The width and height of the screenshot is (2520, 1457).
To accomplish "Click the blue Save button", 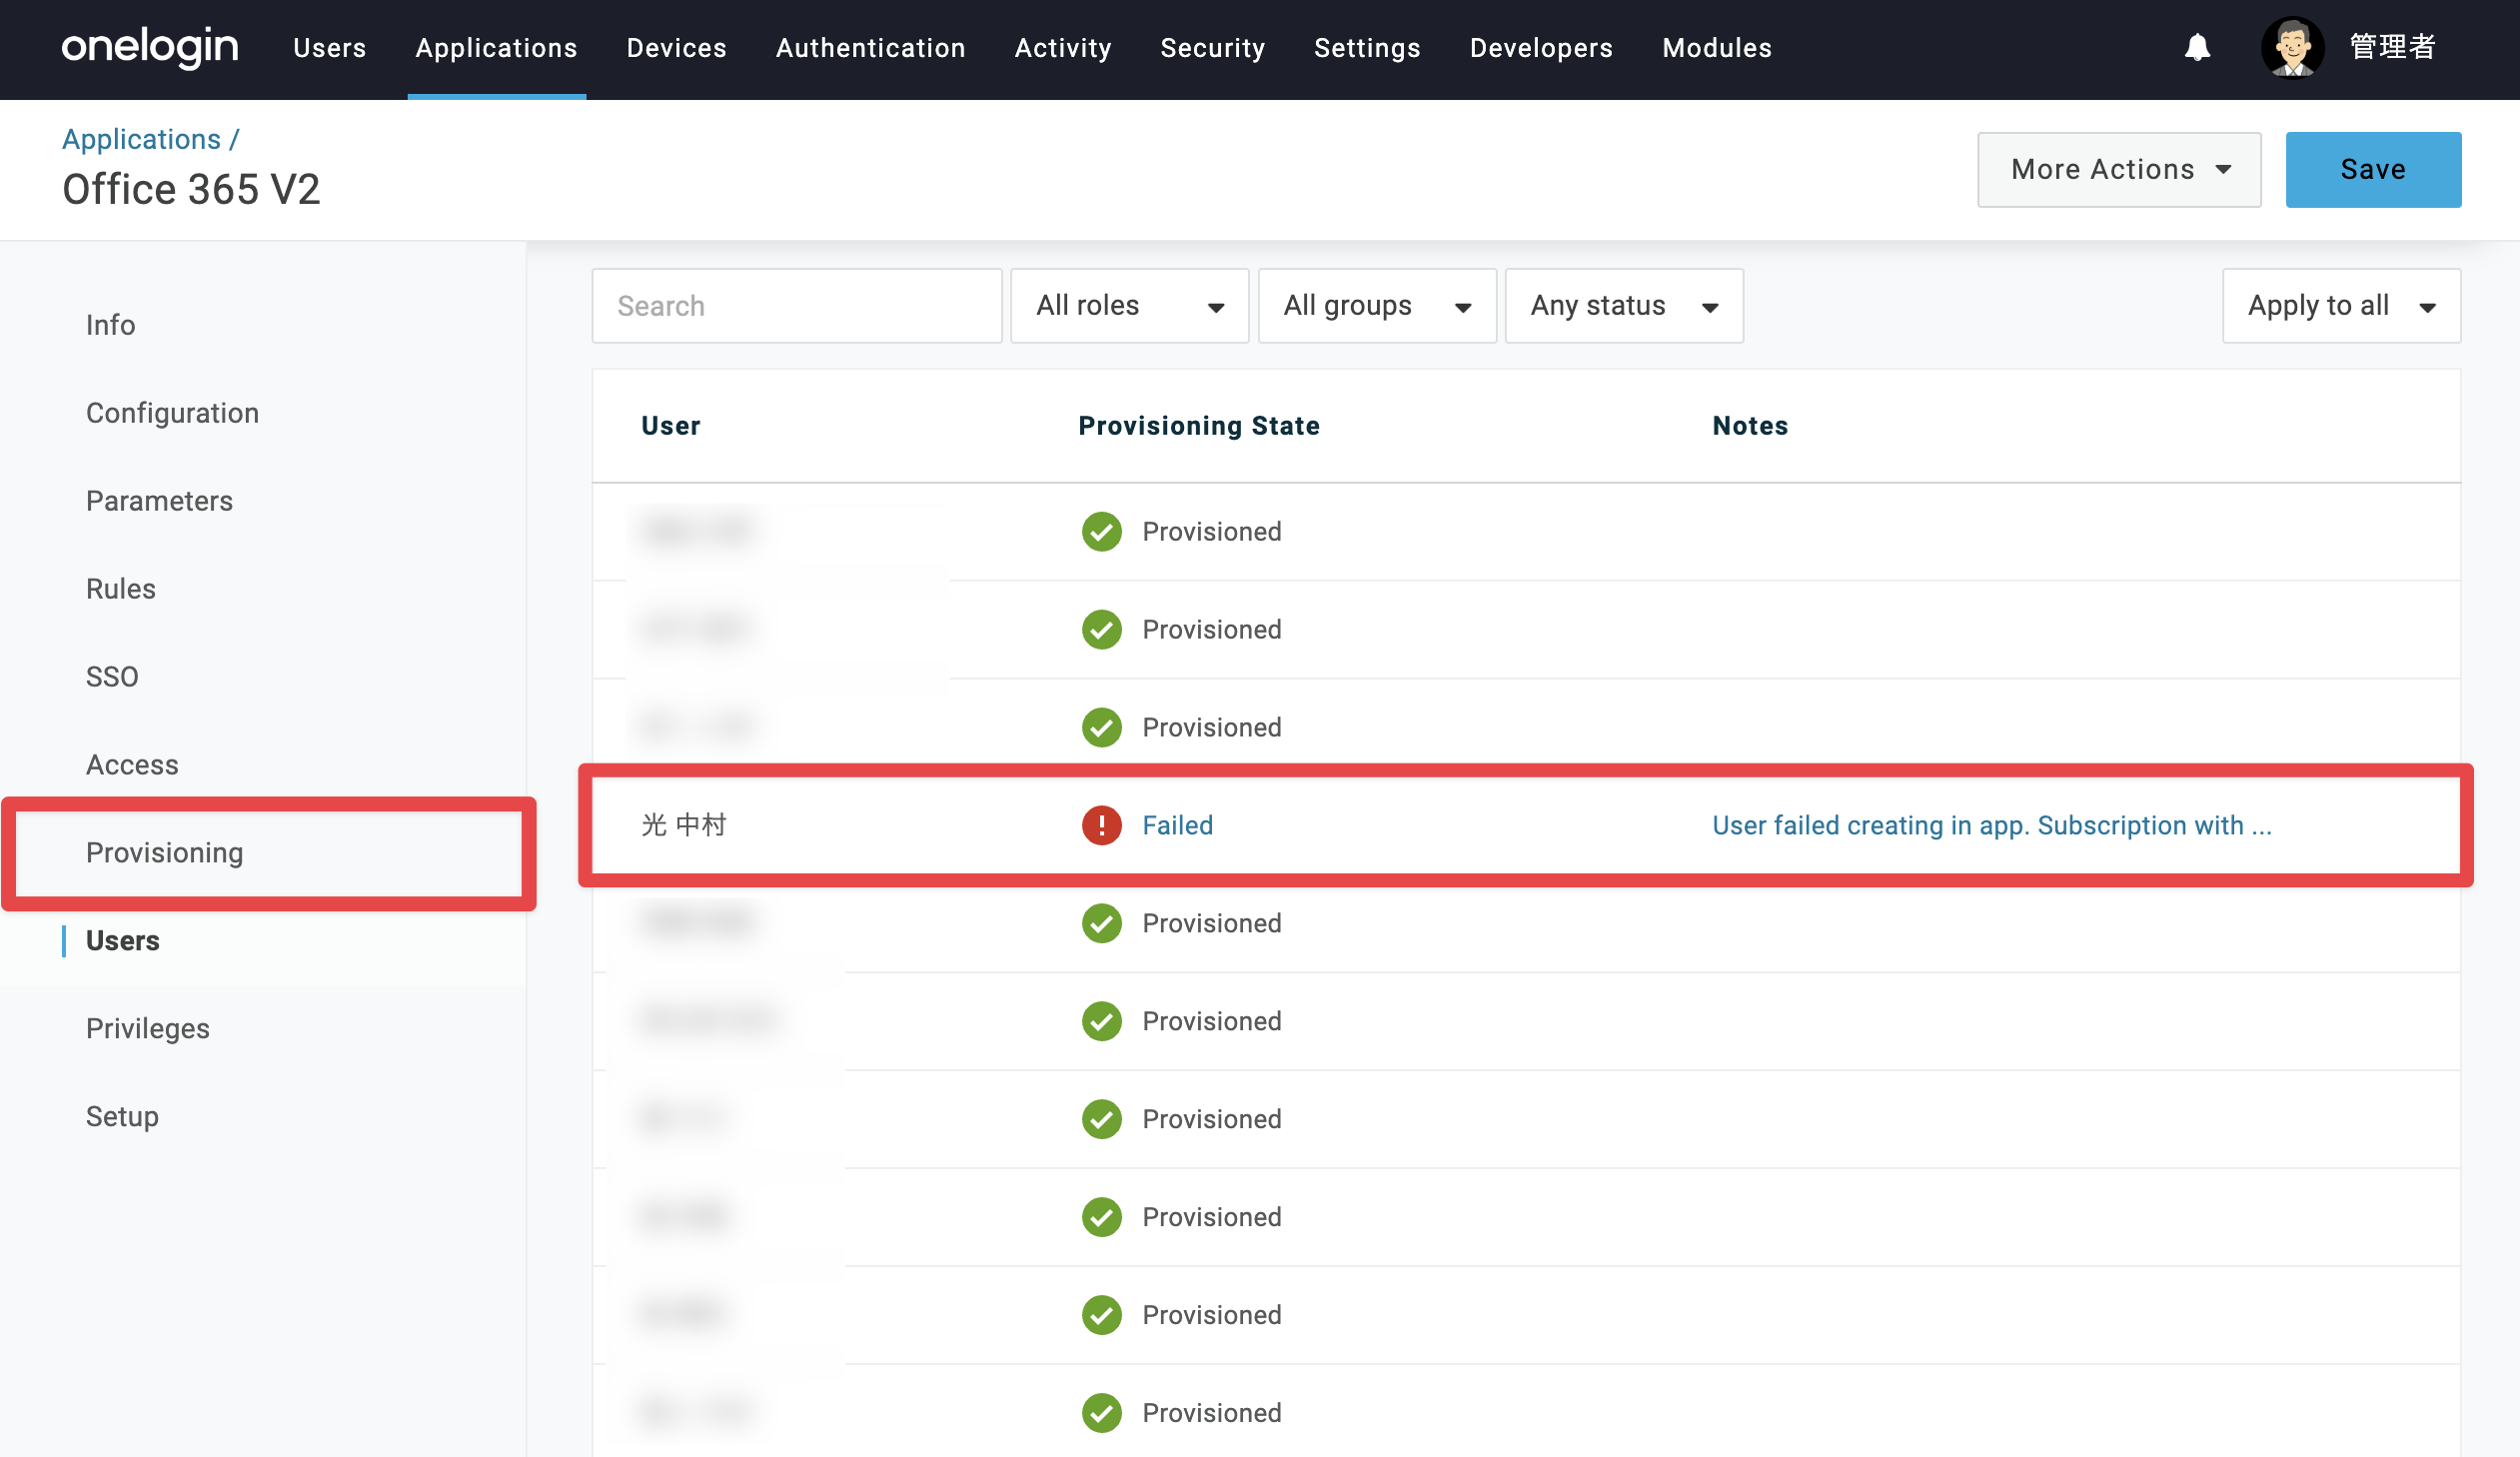I will [x=2373, y=169].
